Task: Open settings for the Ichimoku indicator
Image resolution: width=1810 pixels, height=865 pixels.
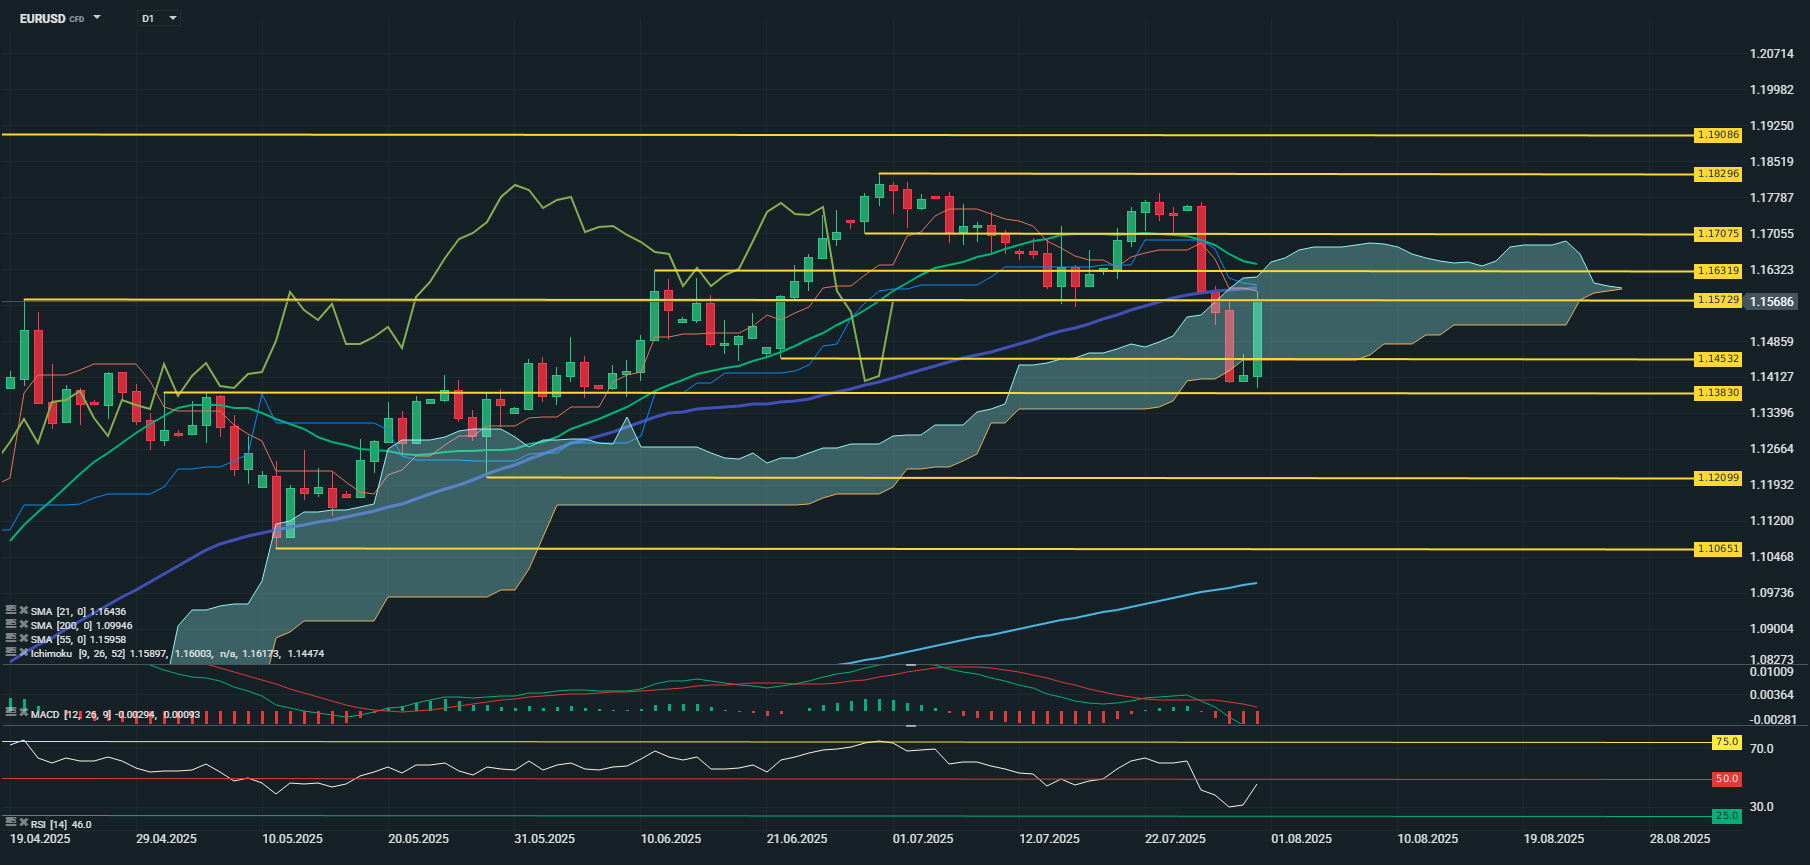Action: 10,652
